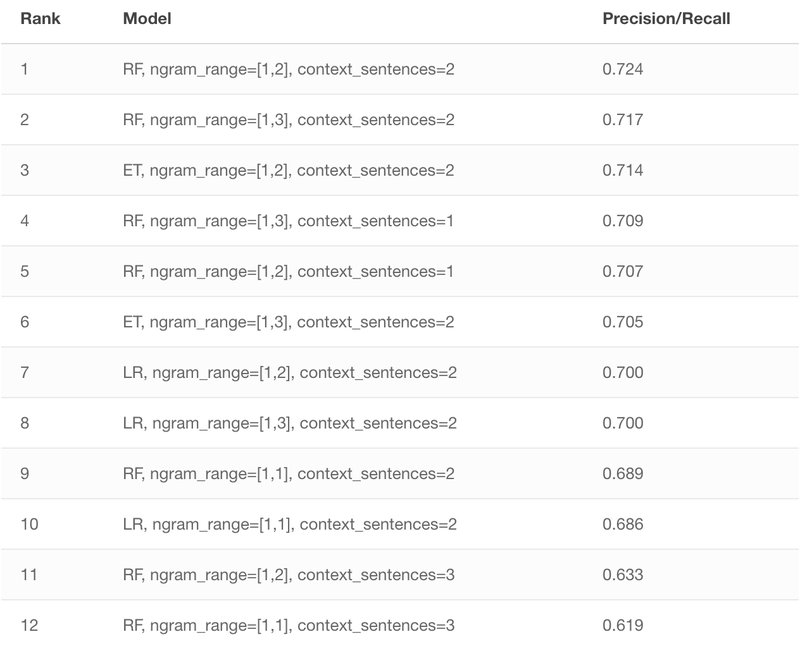The image size is (800, 651).
Task: Click the 0.689 score cell
Action: coord(622,473)
